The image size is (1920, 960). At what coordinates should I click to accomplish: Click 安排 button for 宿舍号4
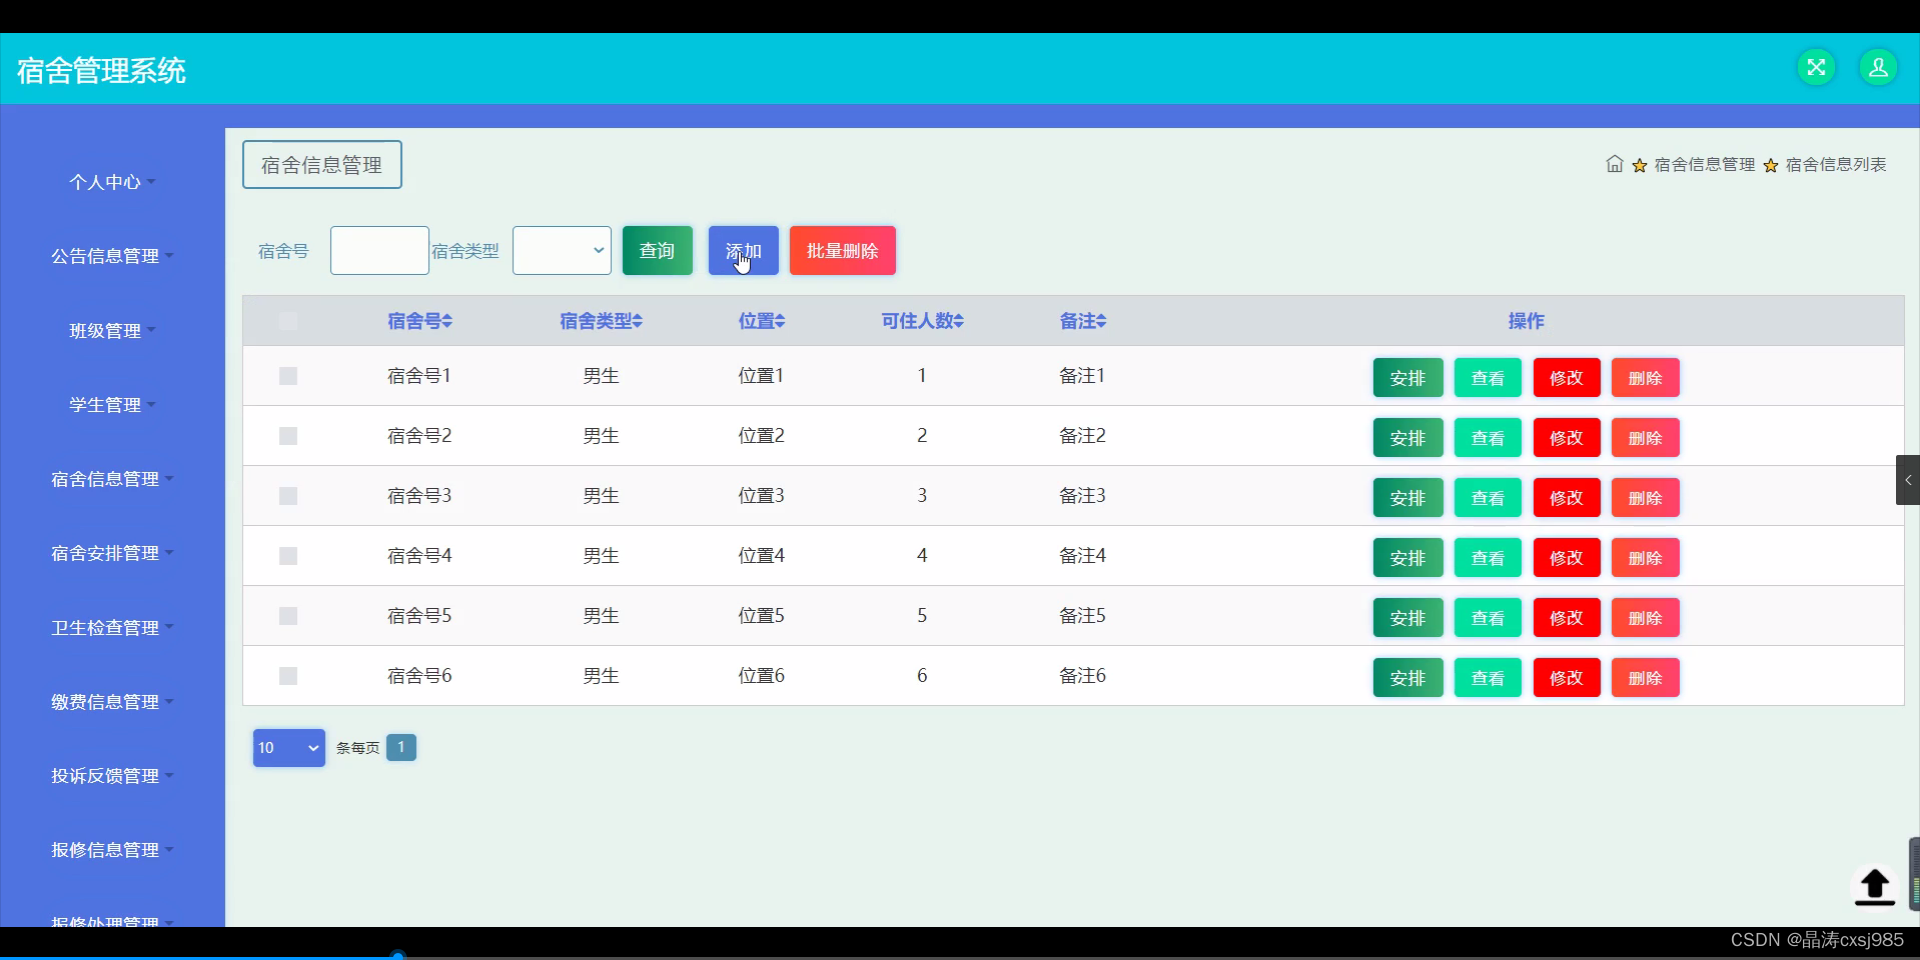pyautogui.click(x=1408, y=558)
